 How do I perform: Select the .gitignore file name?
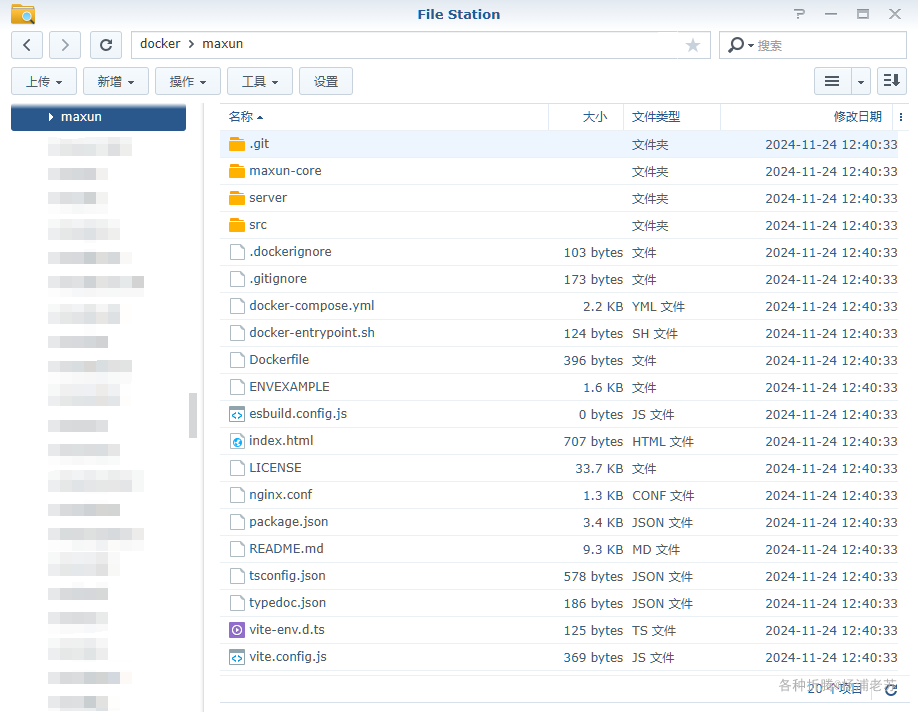pos(278,279)
